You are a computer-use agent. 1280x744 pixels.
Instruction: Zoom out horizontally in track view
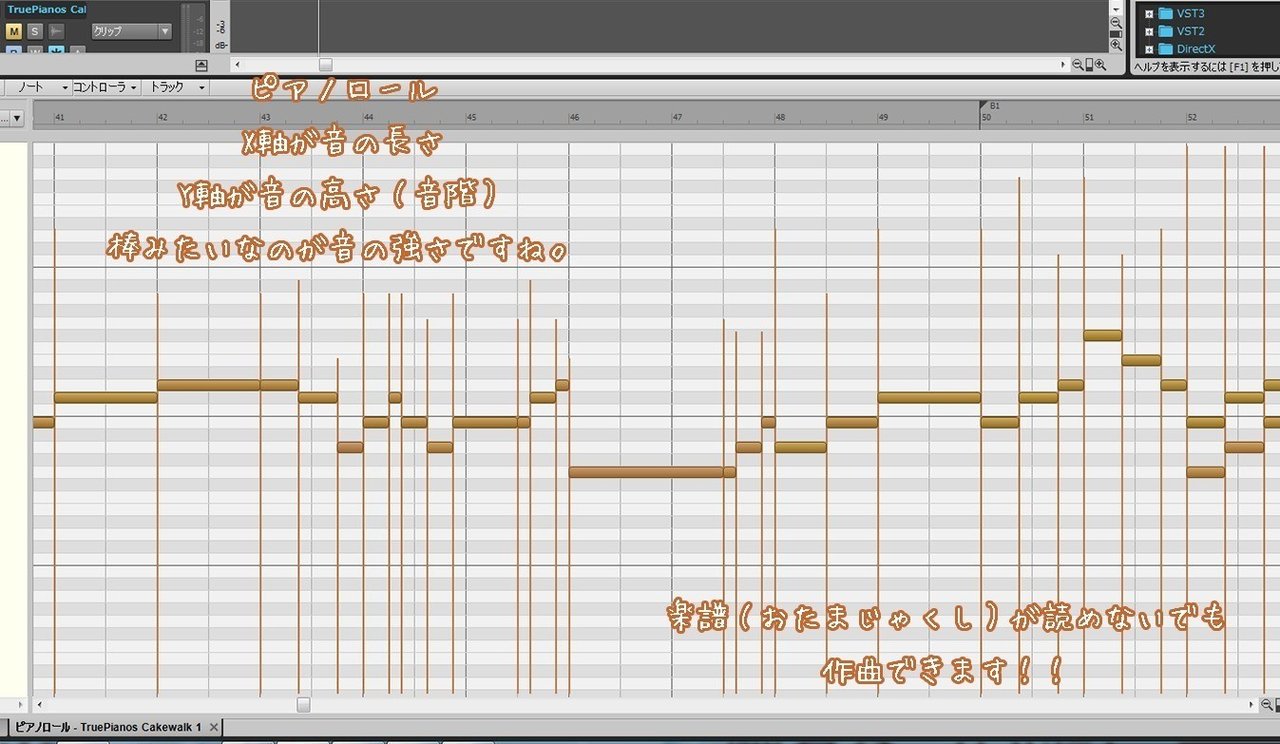(1078, 65)
